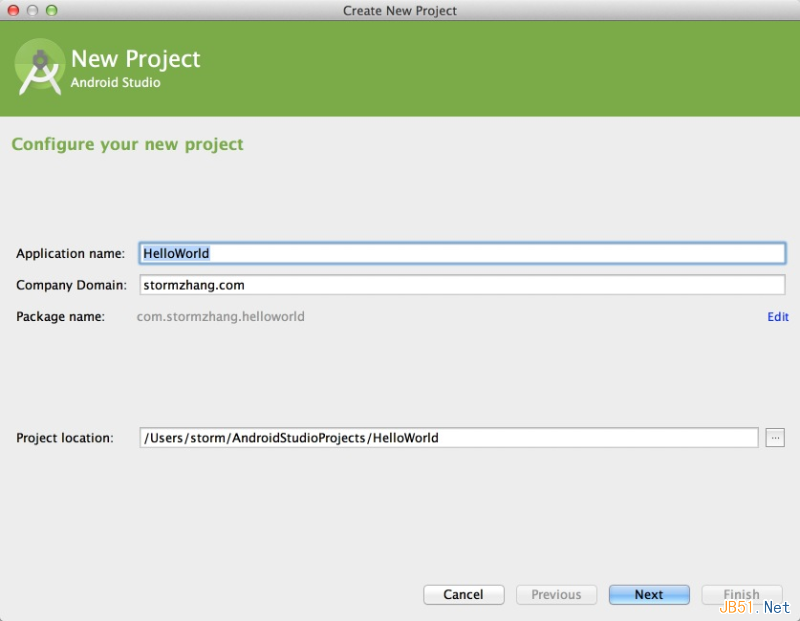The image size is (800, 621).
Task: Click the Android Studio logo icon
Action: 40,67
